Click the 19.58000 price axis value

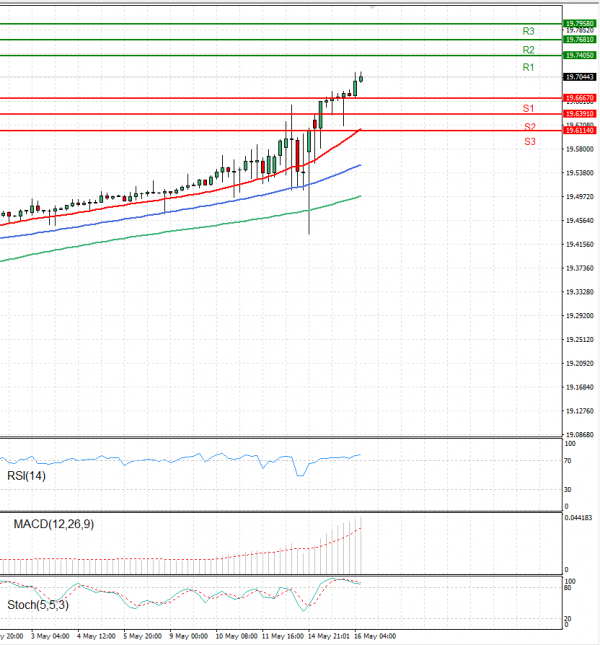point(580,149)
